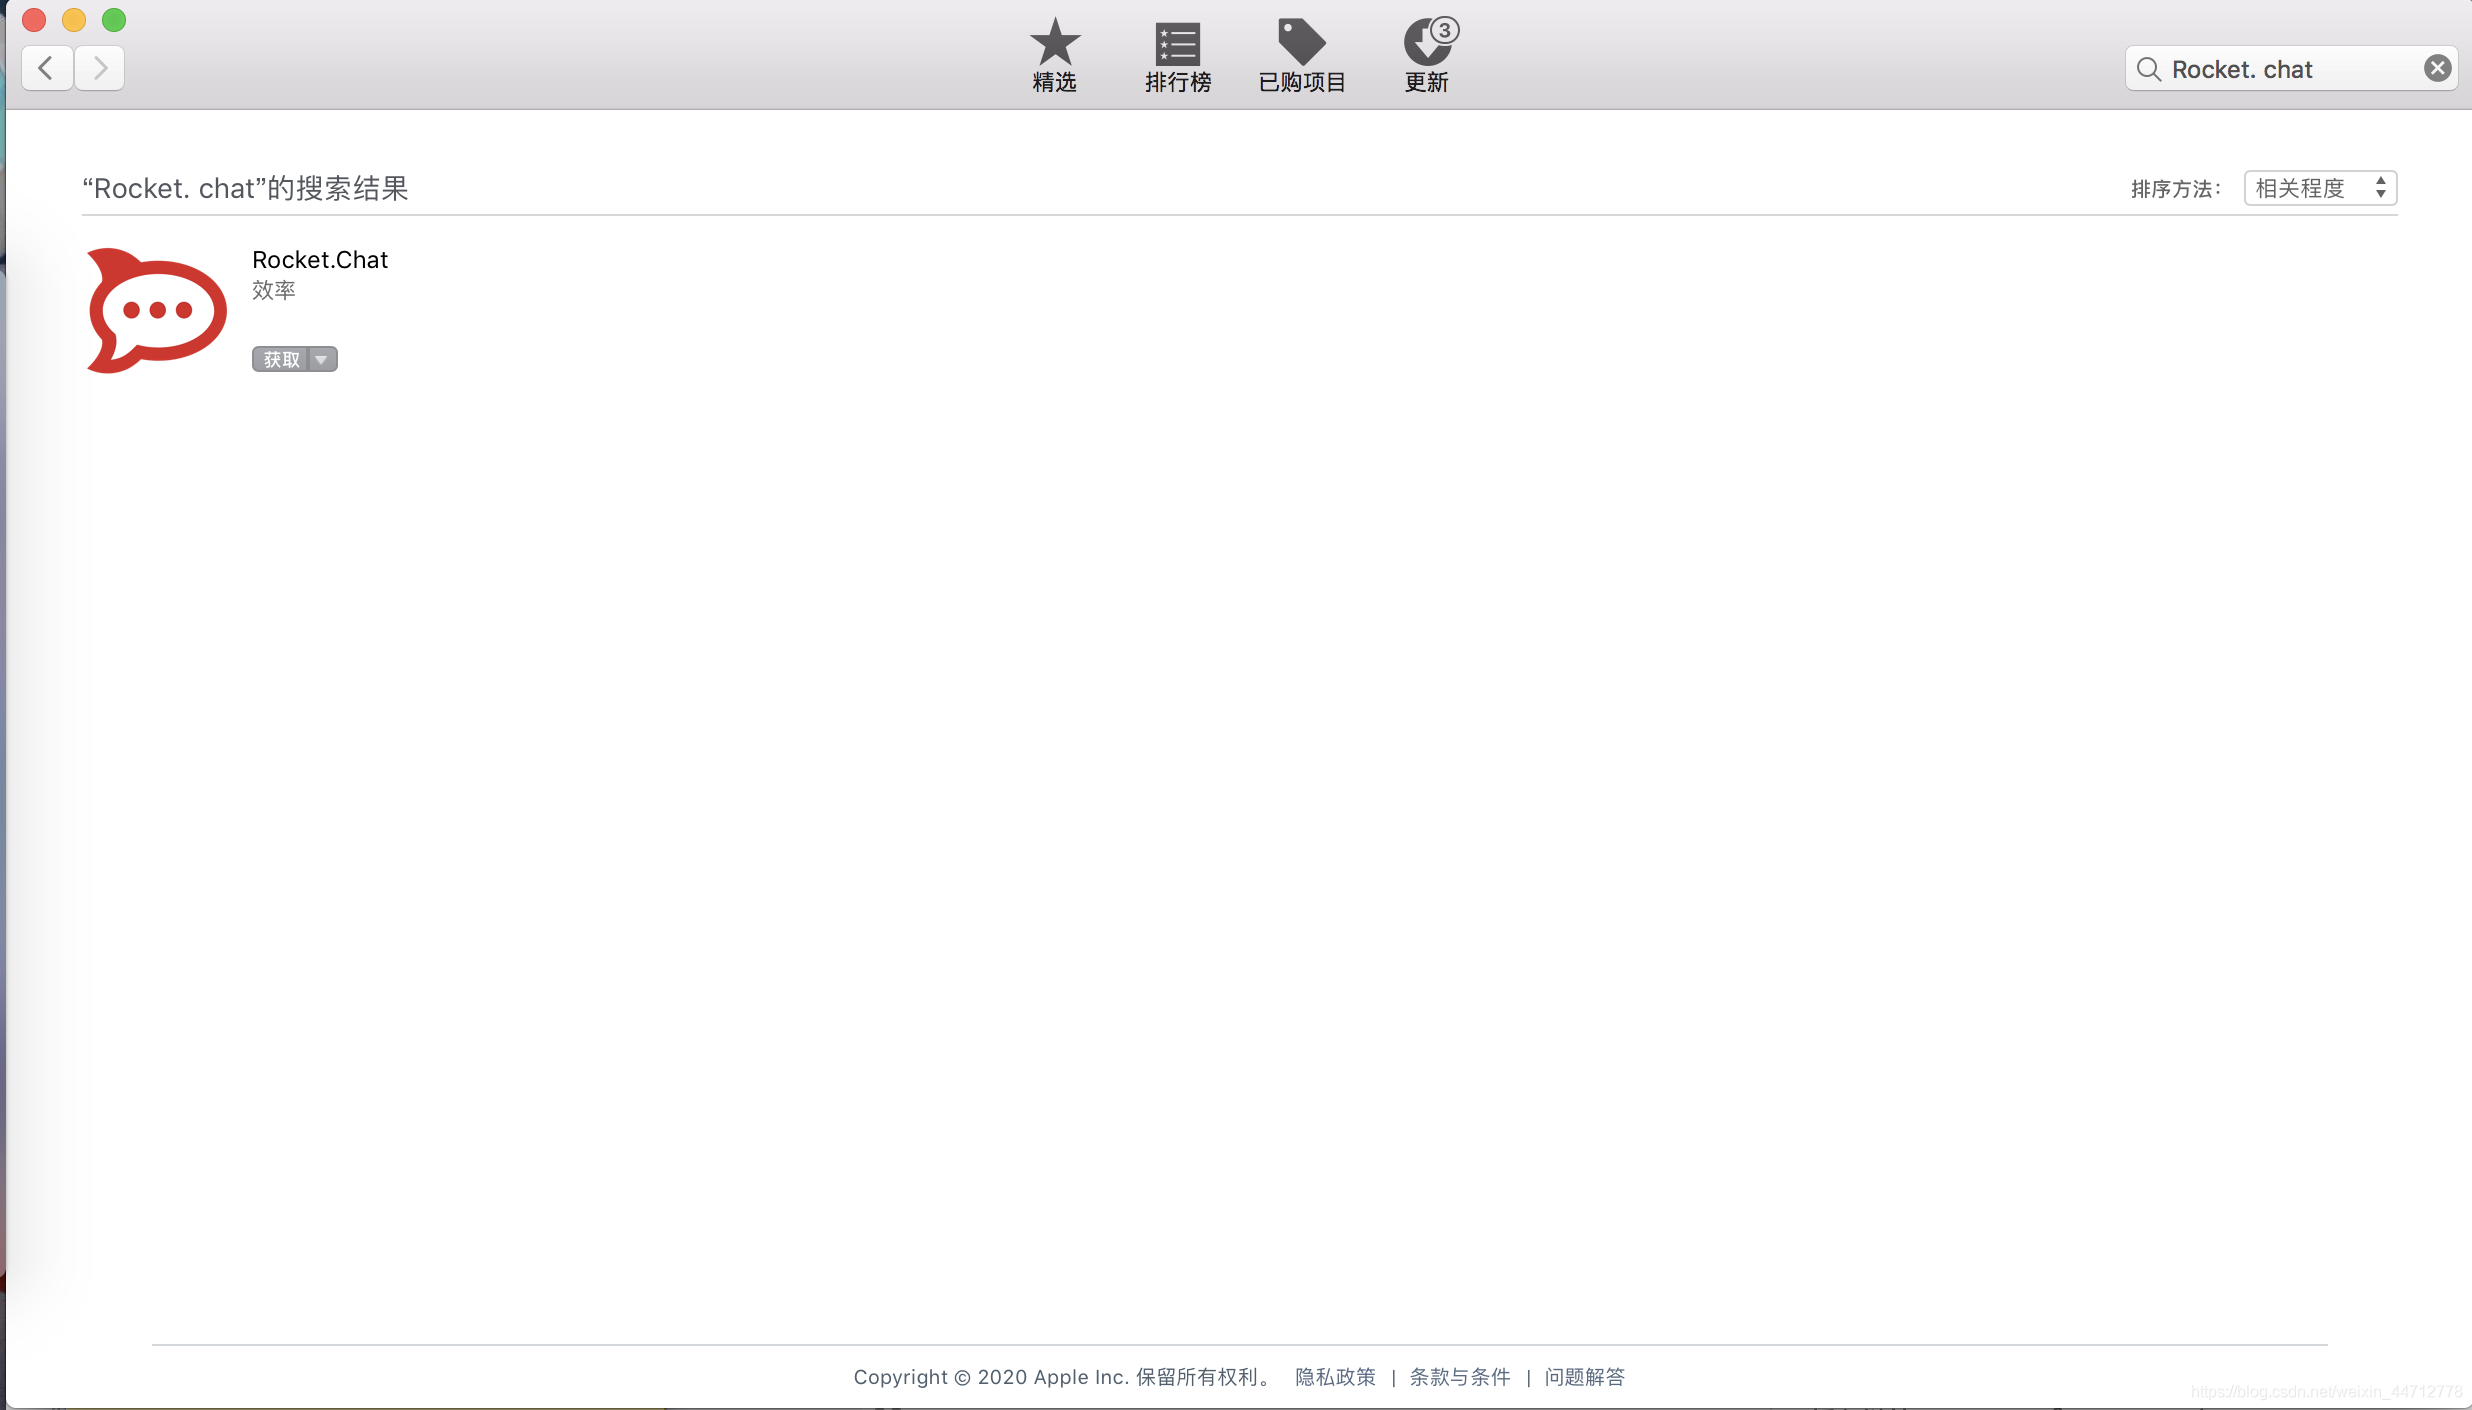The image size is (2472, 1410).
Task: Click the sort dropdown stepper arrows
Action: tap(2381, 188)
